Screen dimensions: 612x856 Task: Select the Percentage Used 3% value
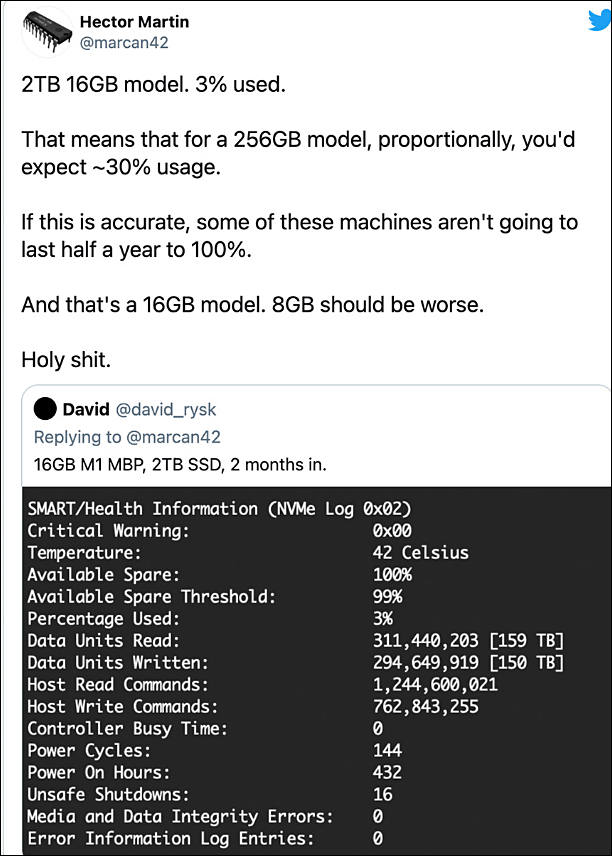point(383,619)
